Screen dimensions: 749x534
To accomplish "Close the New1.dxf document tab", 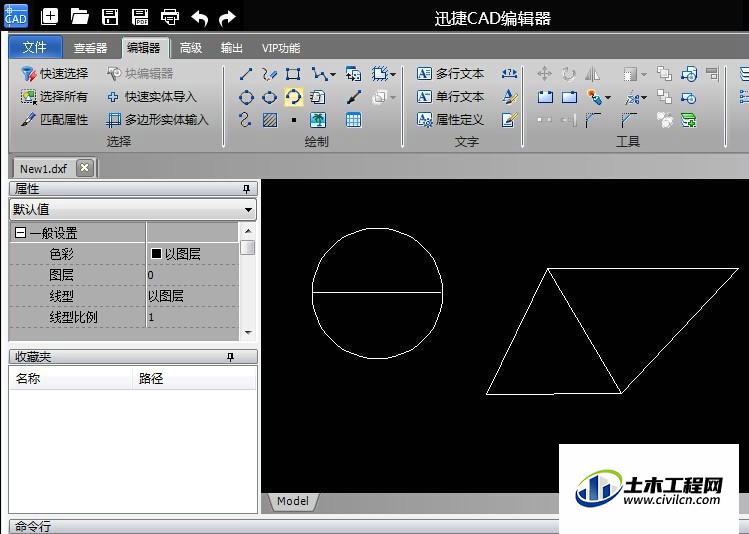I will tap(85, 168).
